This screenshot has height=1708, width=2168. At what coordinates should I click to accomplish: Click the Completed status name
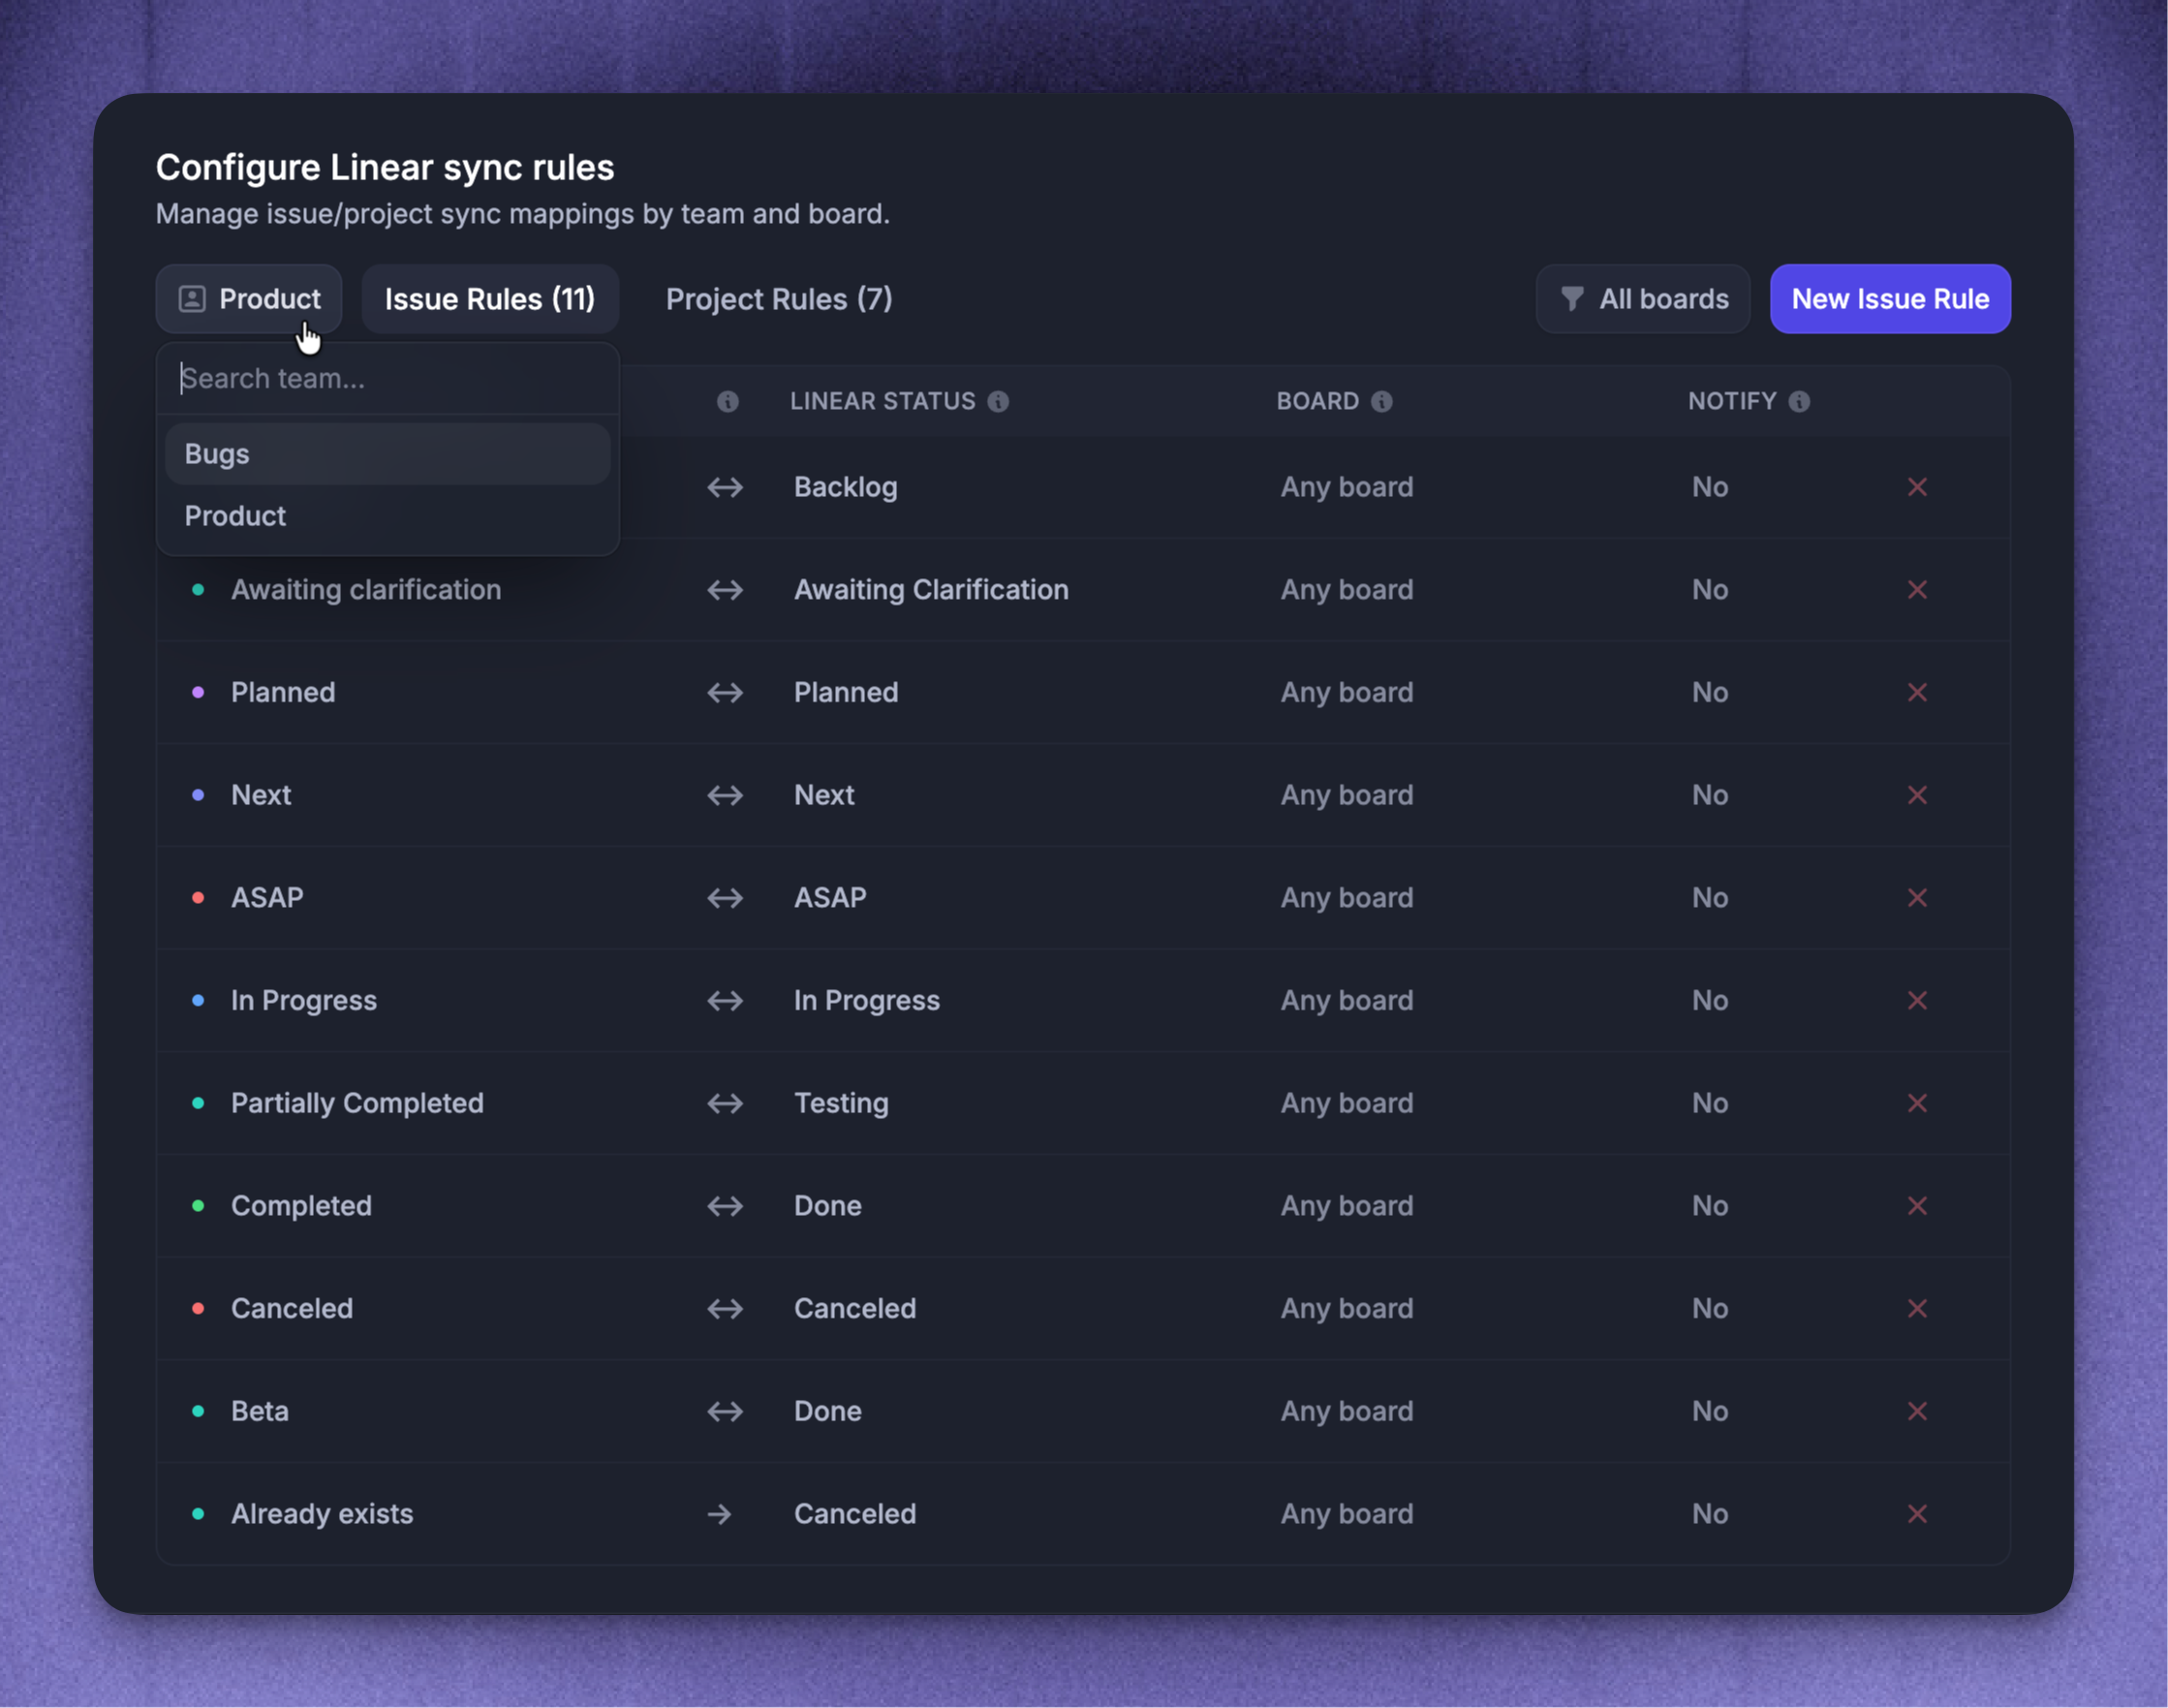[301, 1206]
